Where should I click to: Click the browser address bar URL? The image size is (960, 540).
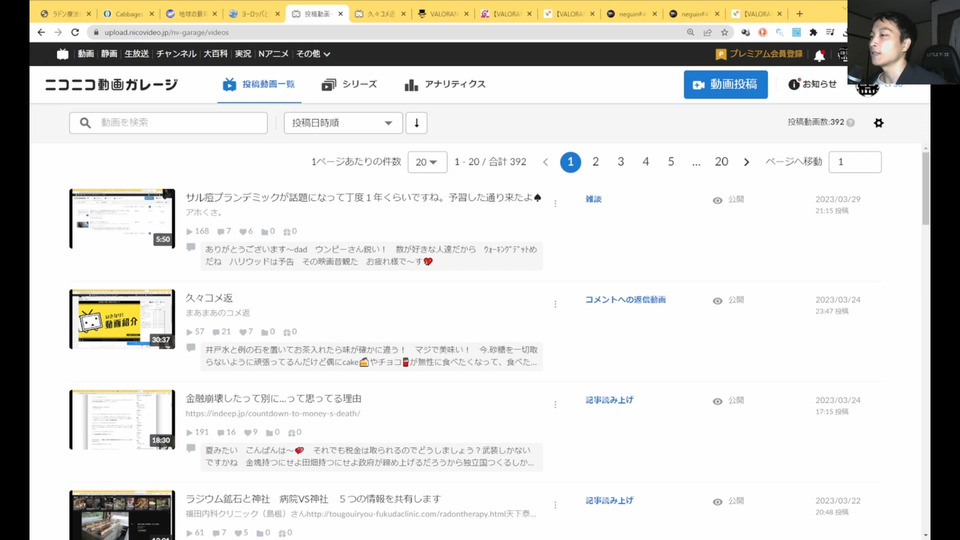point(167,32)
